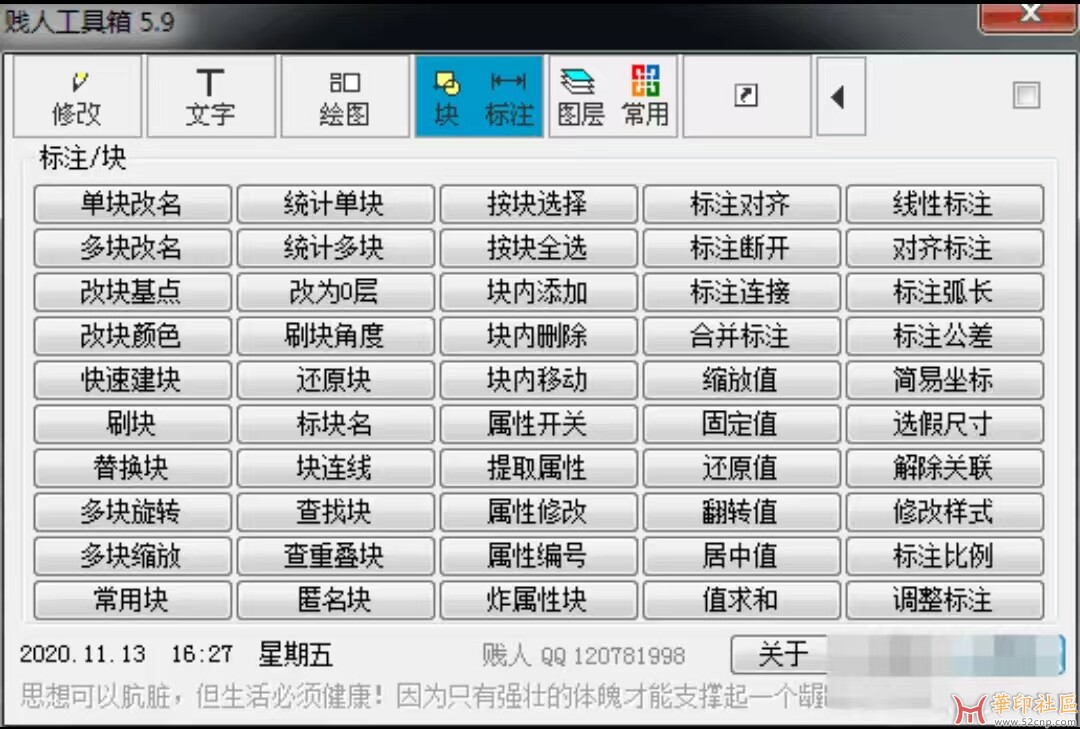Select the 标注 (Dimension) icon tab

[509, 97]
